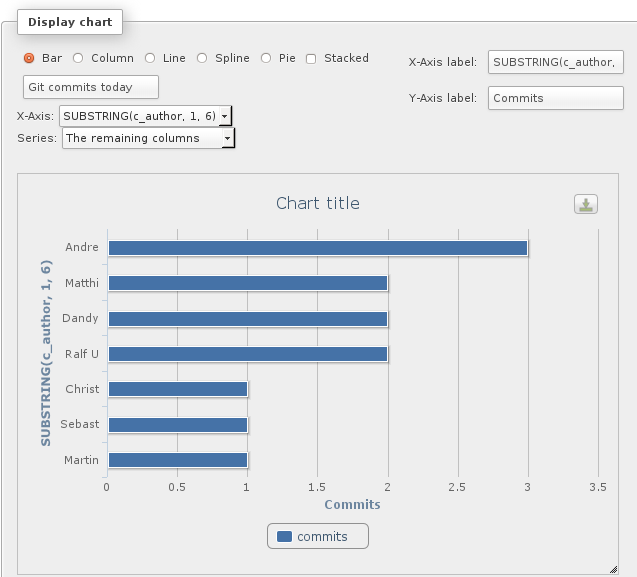Image resolution: width=637 pixels, height=577 pixels.
Task: Click the Dandy bar
Action: [x=248, y=319]
